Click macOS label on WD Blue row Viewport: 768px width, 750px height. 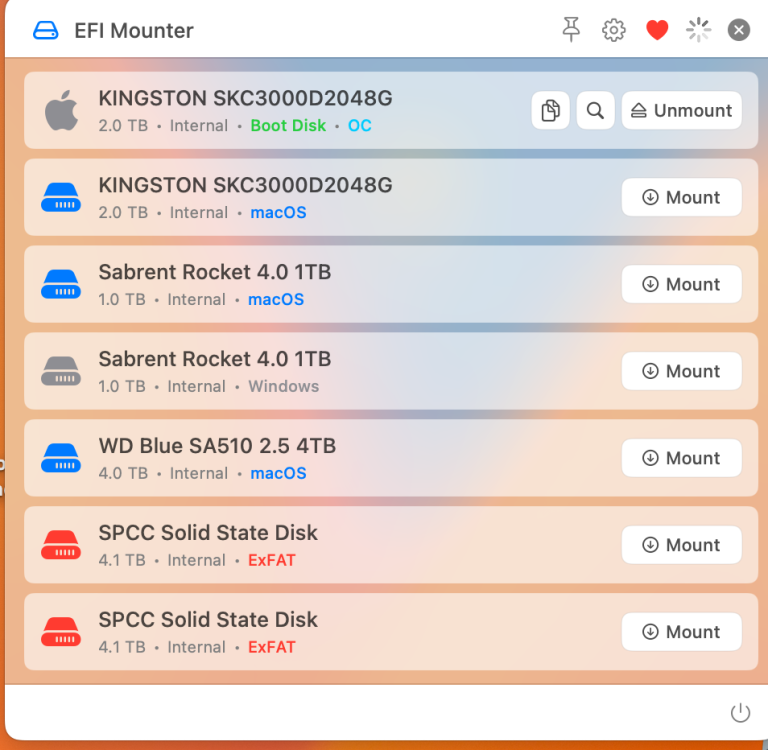(278, 473)
